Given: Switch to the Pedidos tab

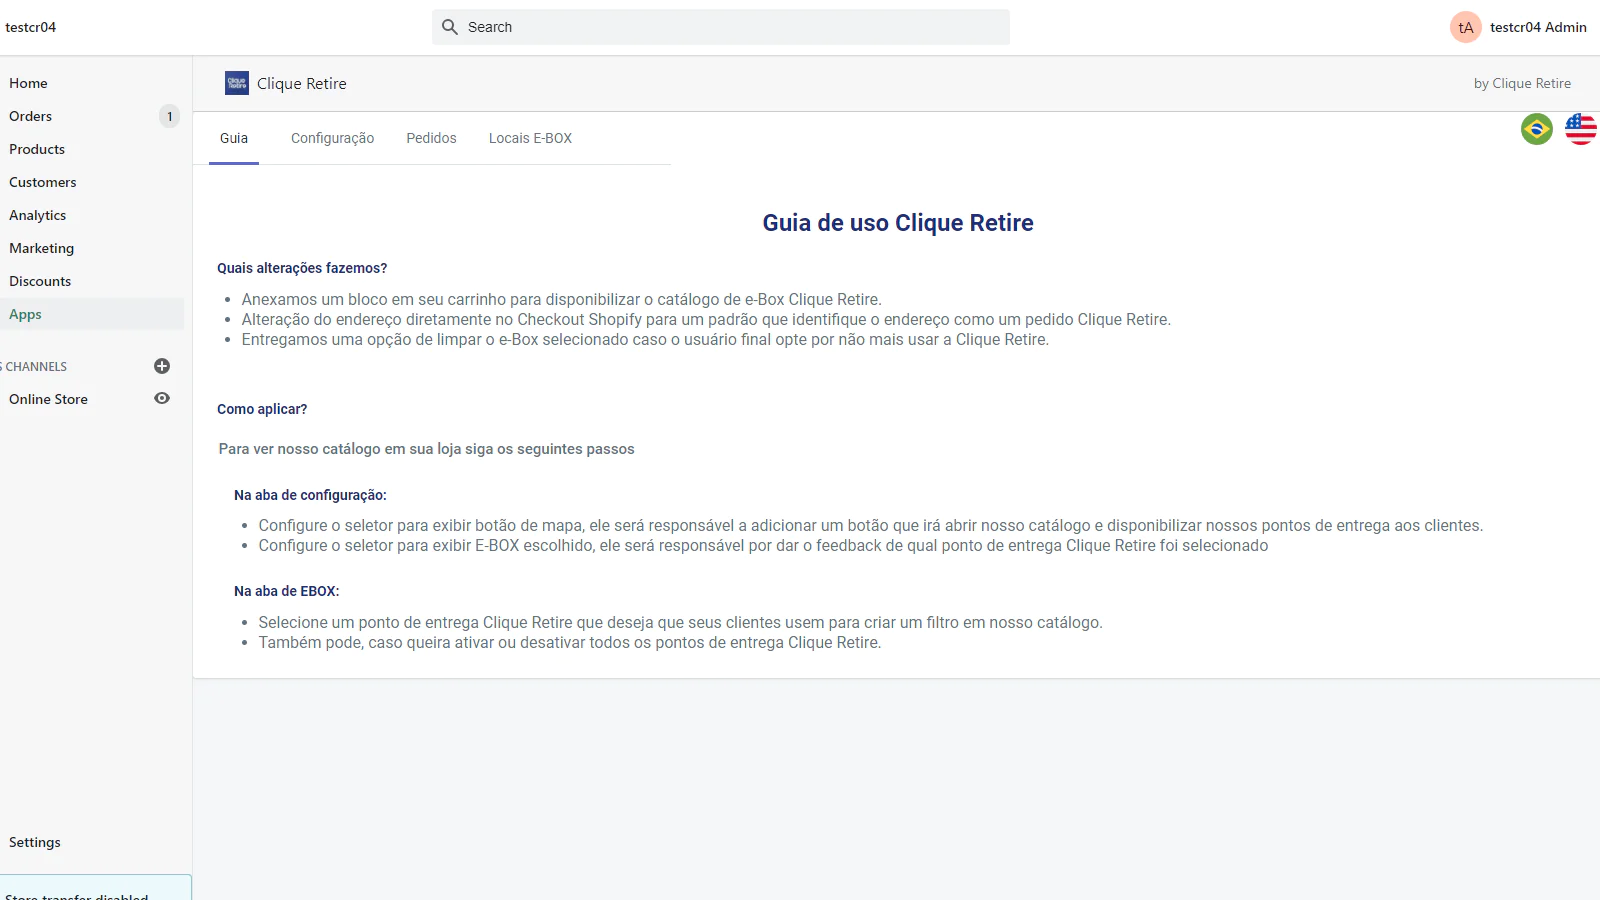Looking at the screenshot, I should (431, 138).
